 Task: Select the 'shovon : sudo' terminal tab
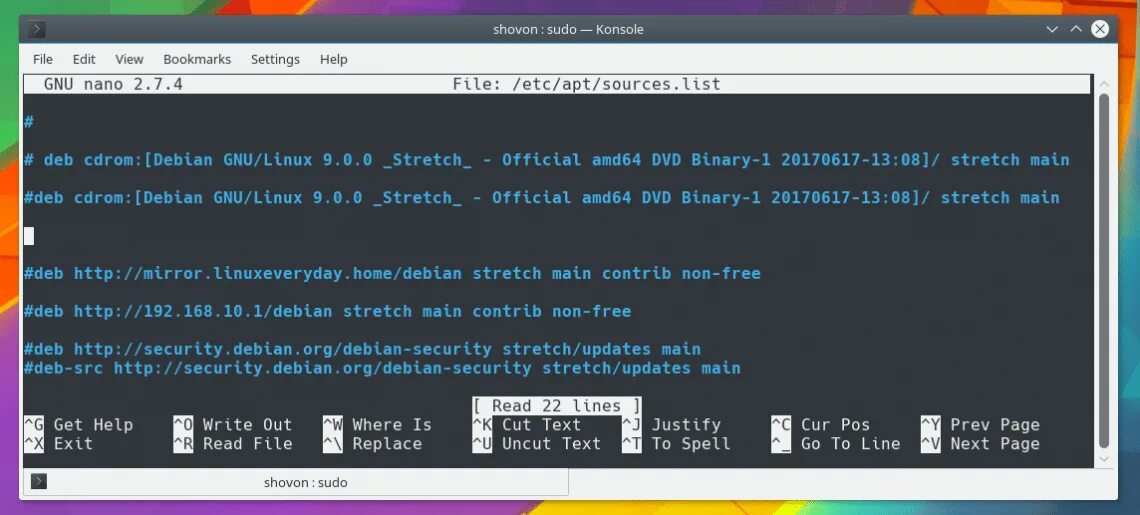coord(296,482)
